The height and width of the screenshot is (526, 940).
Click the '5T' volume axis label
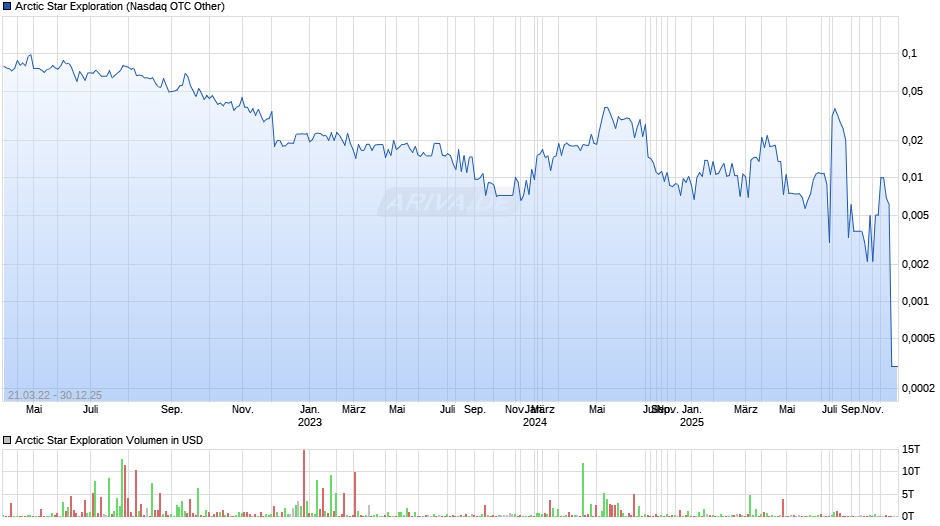pyautogui.click(x=908, y=494)
